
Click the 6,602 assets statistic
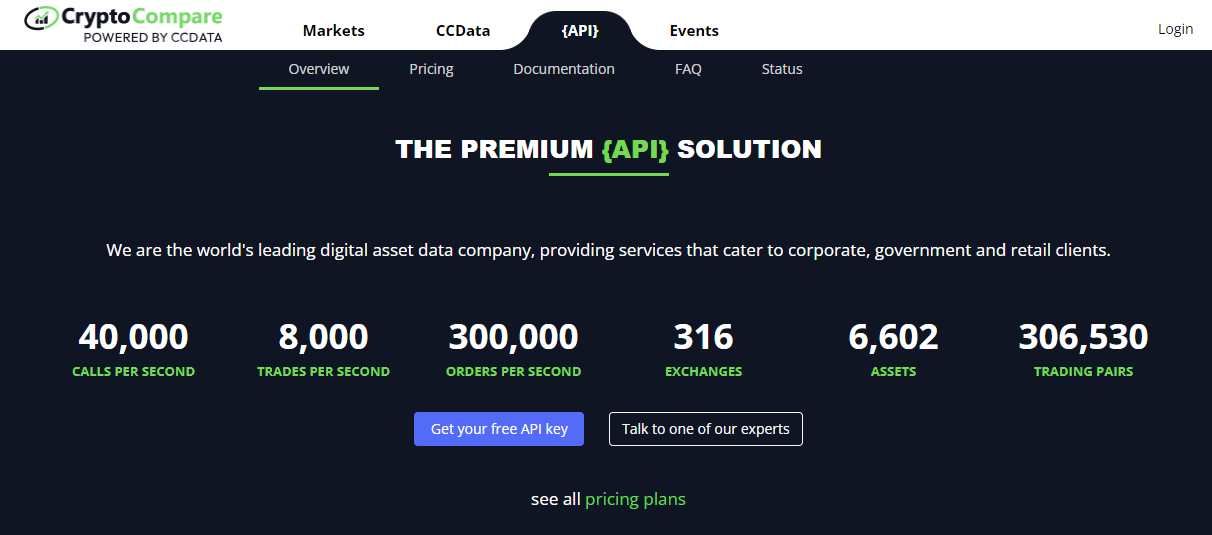(x=894, y=349)
